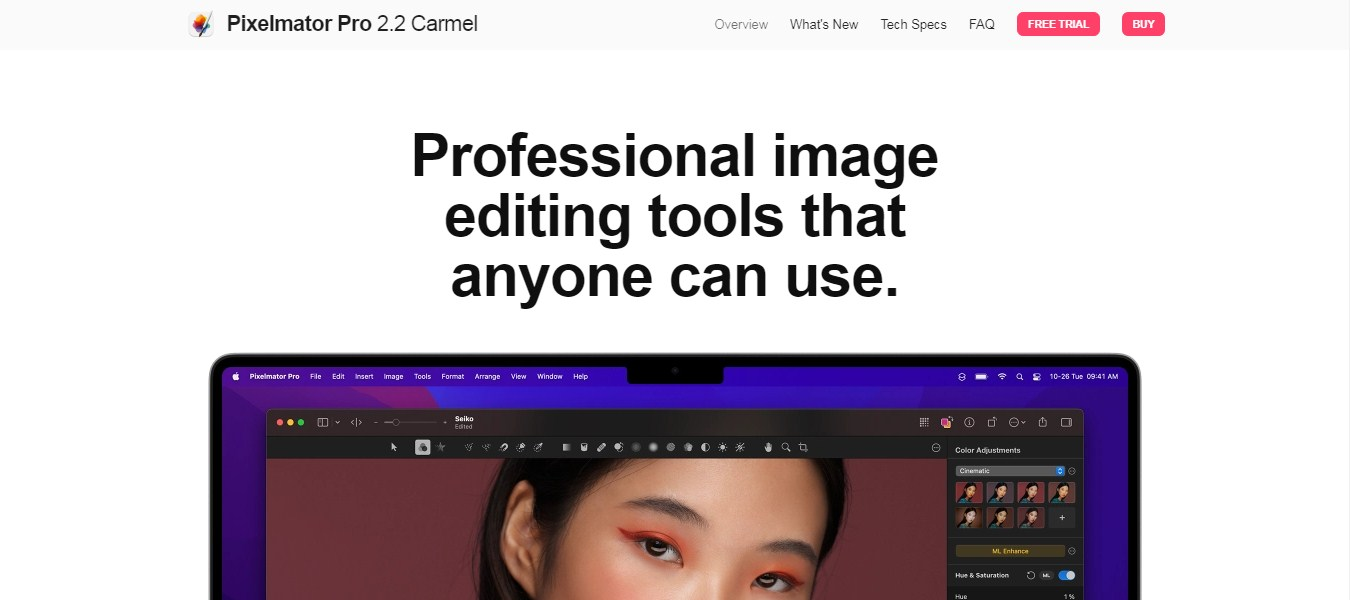Image resolution: width=1350 pixels, height=600 pixels.
Task: Click the pink BUY button
Action: [1143, 24]
